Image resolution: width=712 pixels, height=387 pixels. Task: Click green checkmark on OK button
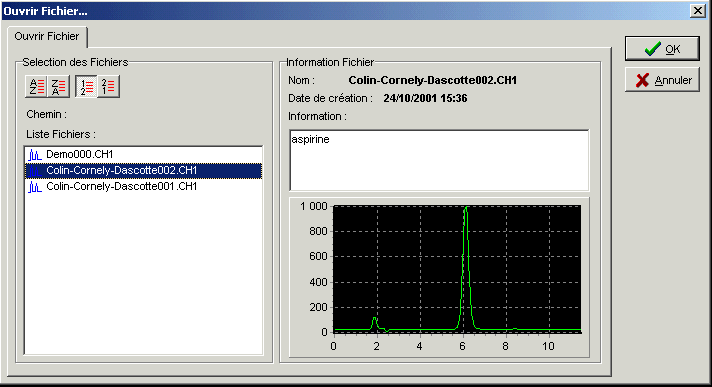point(653,49)
